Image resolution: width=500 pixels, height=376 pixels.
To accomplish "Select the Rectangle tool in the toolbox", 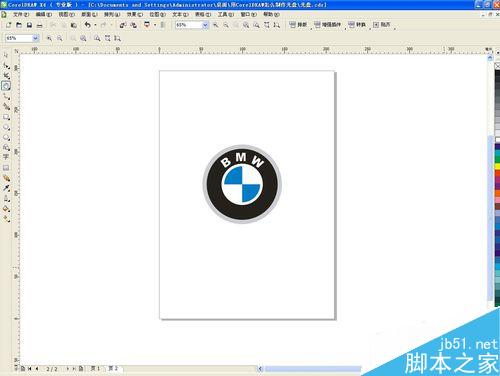I will pos(6,117).
